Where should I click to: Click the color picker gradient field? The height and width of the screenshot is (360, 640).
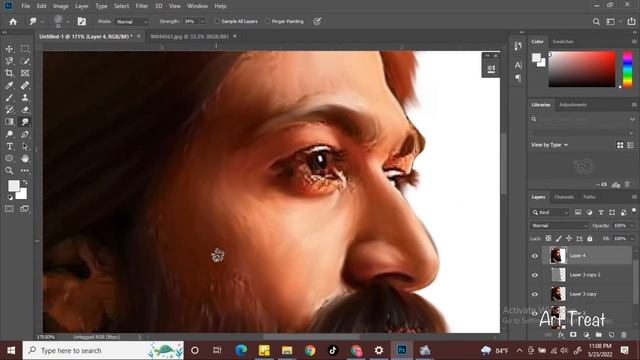(582, 69)
